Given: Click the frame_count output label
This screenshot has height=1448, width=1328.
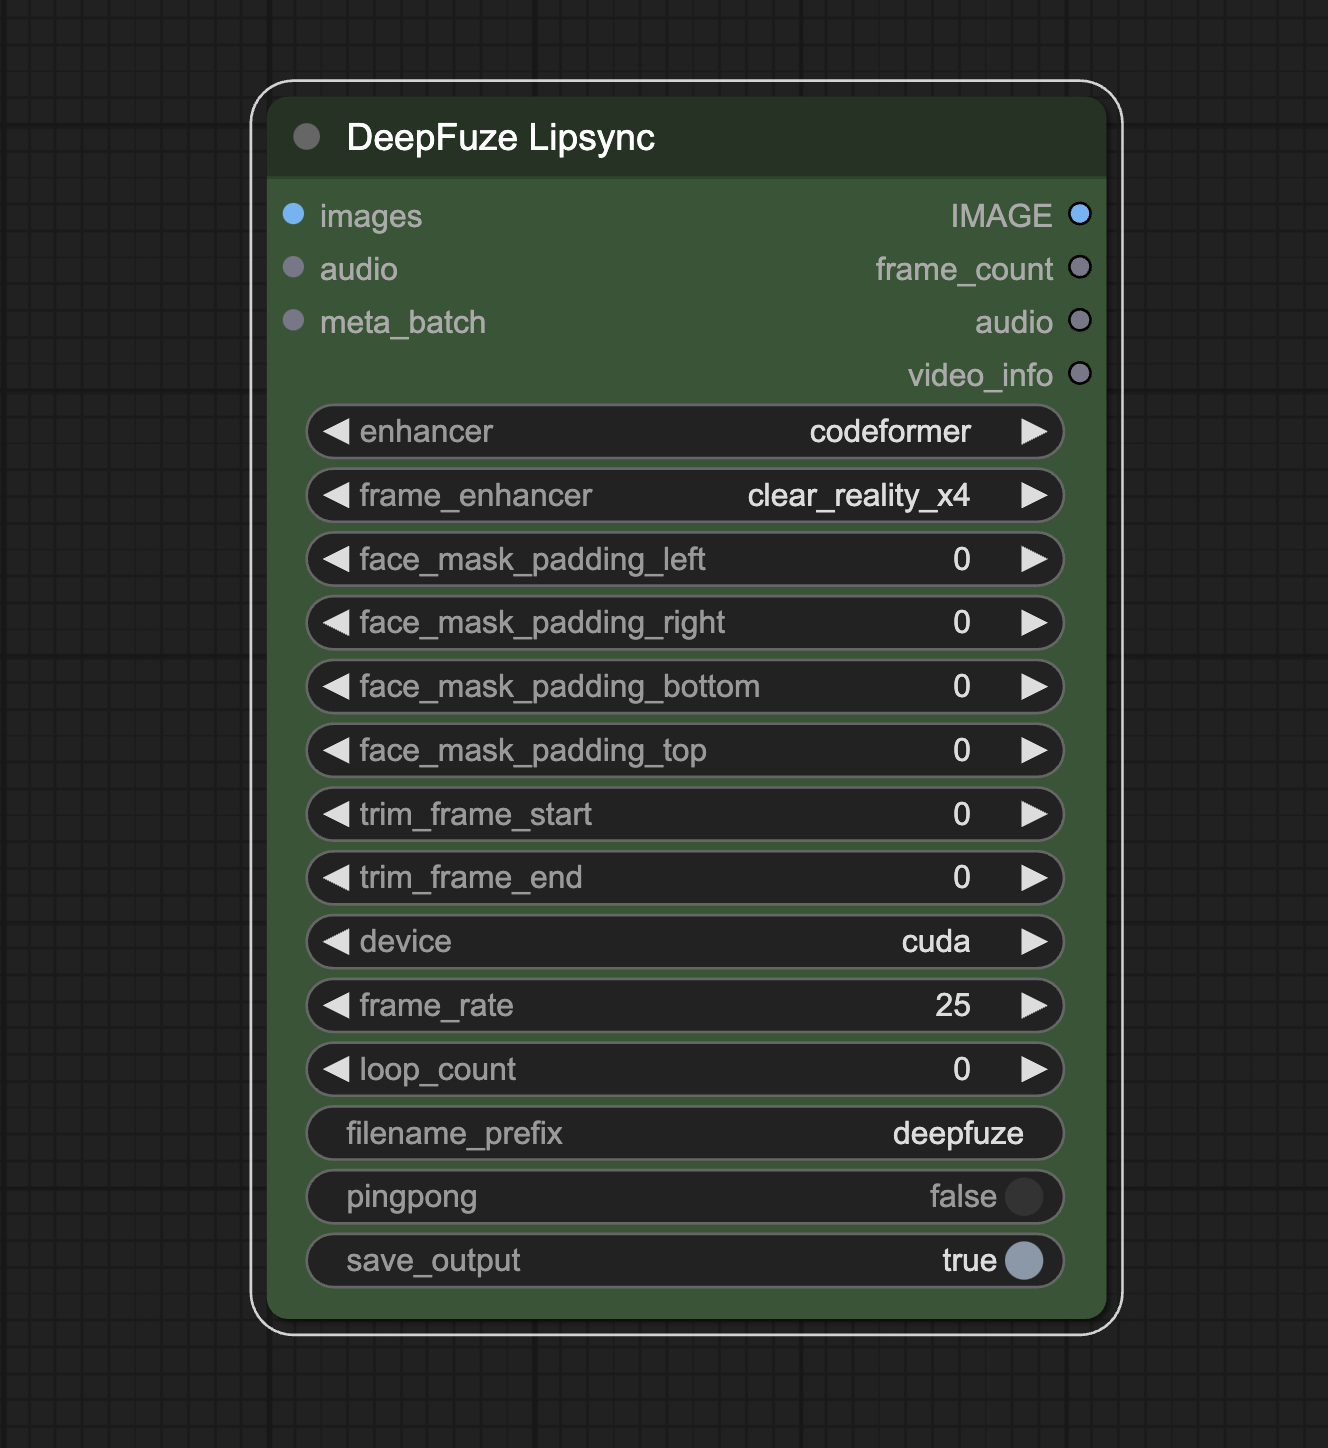Looking at the screenshot, I should pyautogui.click(x=965, y=270).
